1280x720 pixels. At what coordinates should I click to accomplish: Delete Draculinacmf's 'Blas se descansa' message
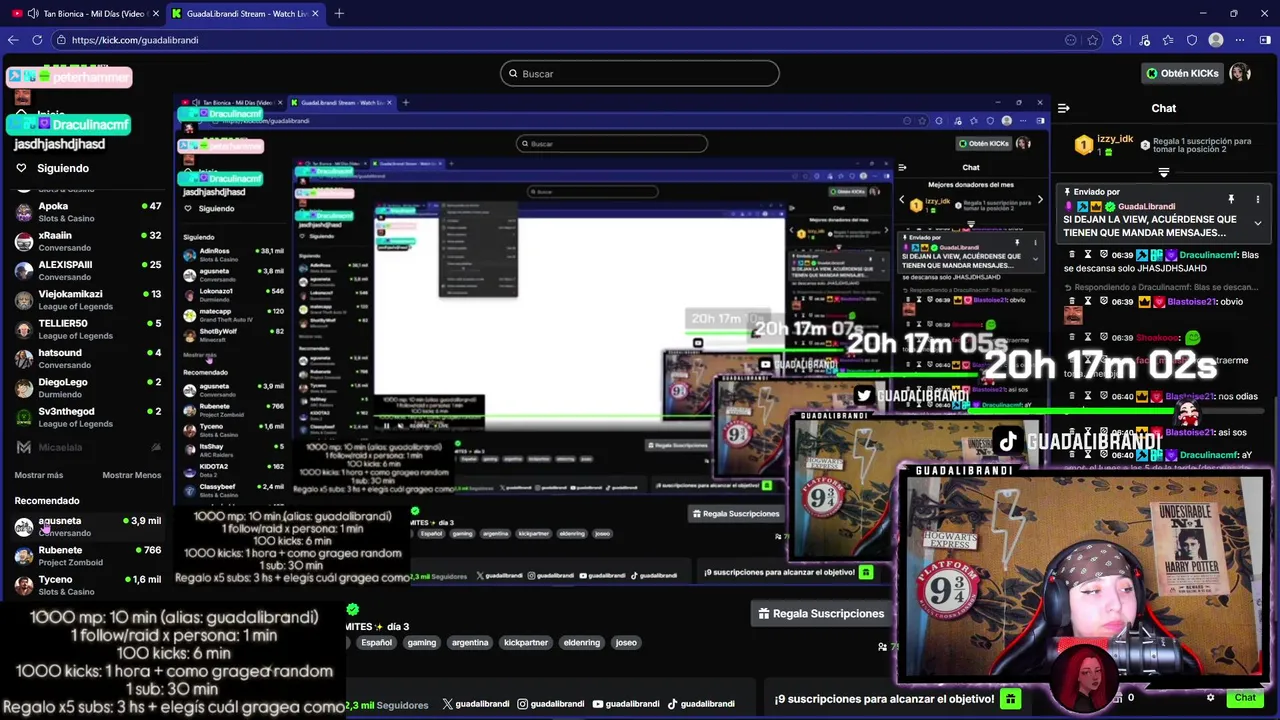click(x=1073, y=255)
